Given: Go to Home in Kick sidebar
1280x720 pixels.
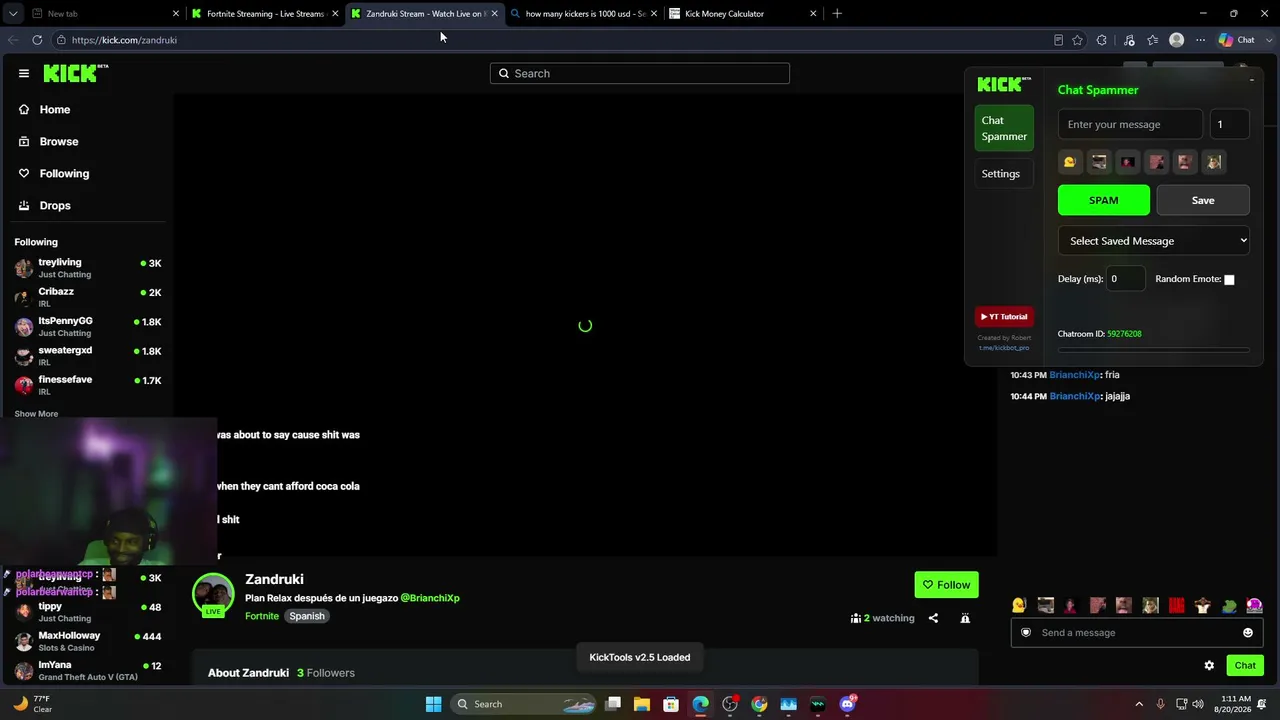Looking at the screenshot, I should [55, 110].
